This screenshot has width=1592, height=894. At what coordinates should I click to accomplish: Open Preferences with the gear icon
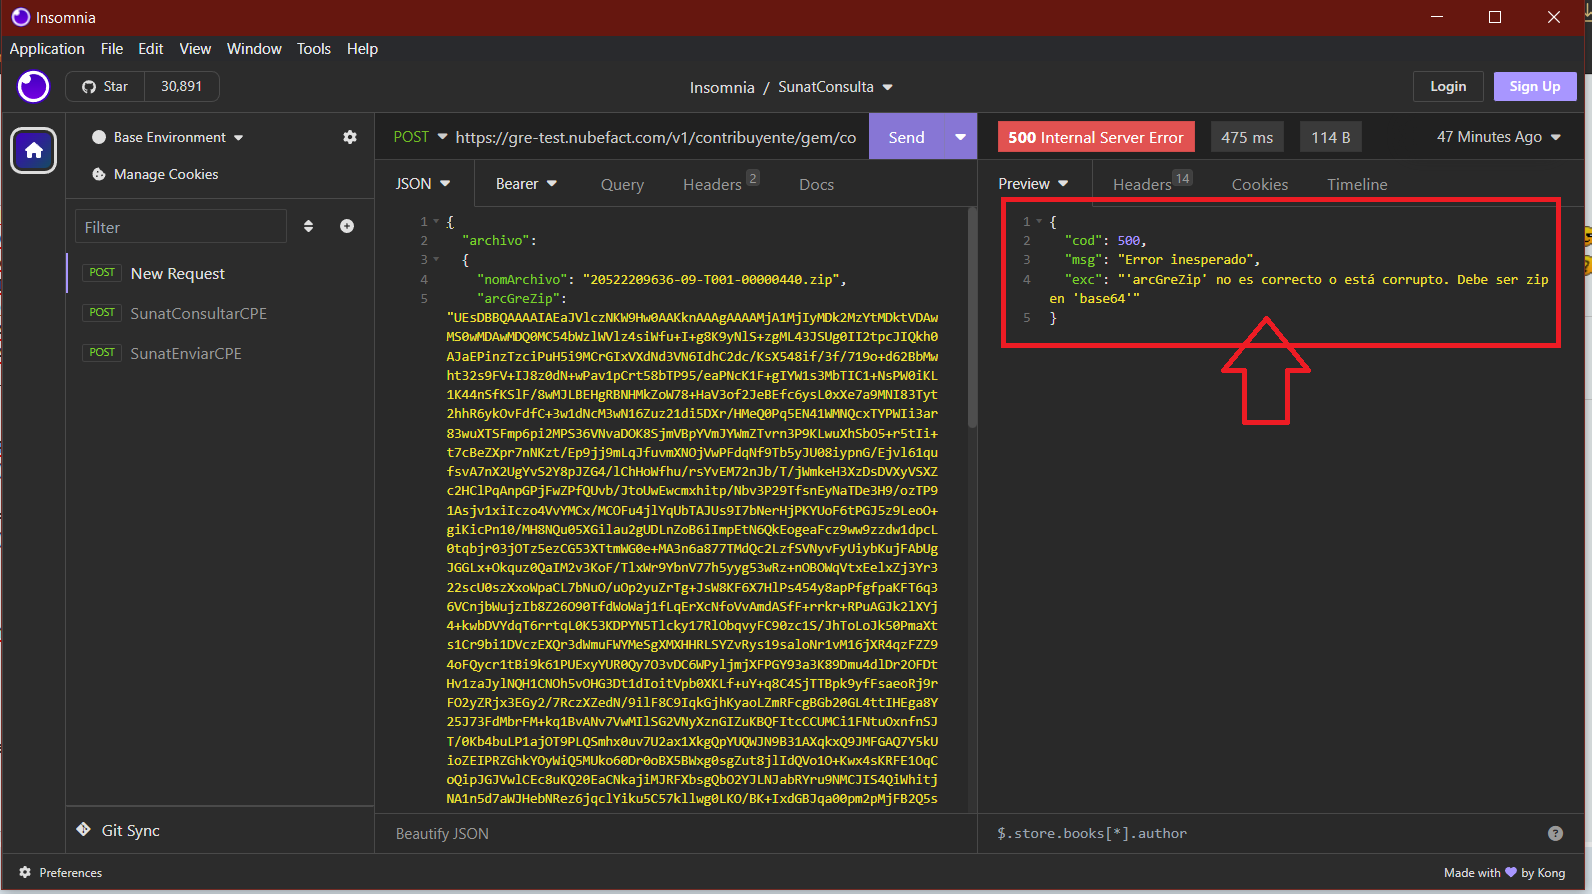tap(25, 872)
